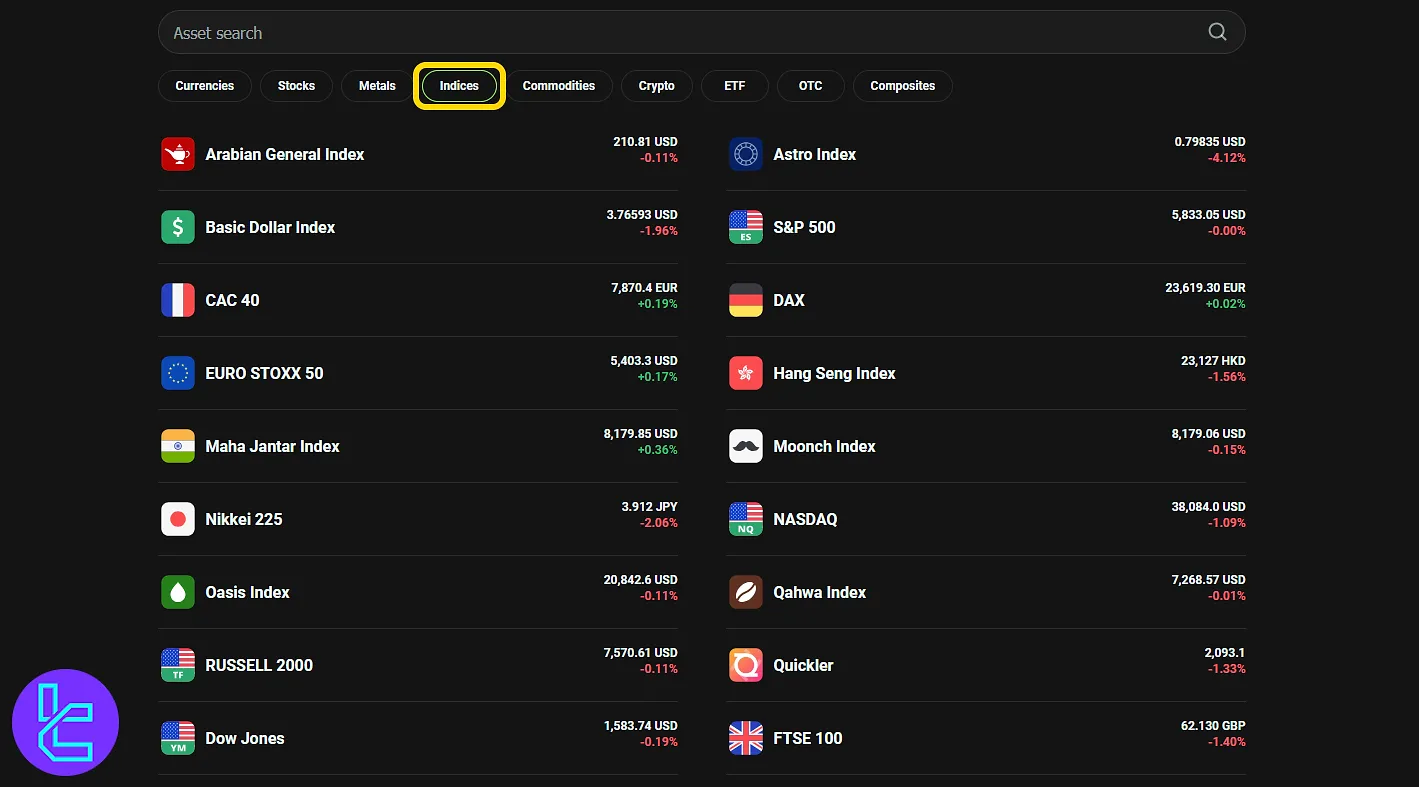Click the 23,127 HKD price

[x=1213, y=361]
